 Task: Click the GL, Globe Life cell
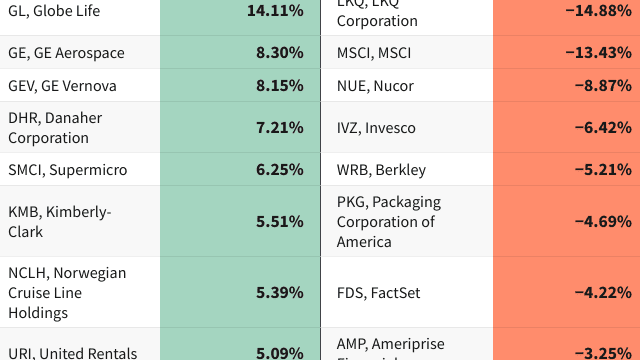point(80,11)
